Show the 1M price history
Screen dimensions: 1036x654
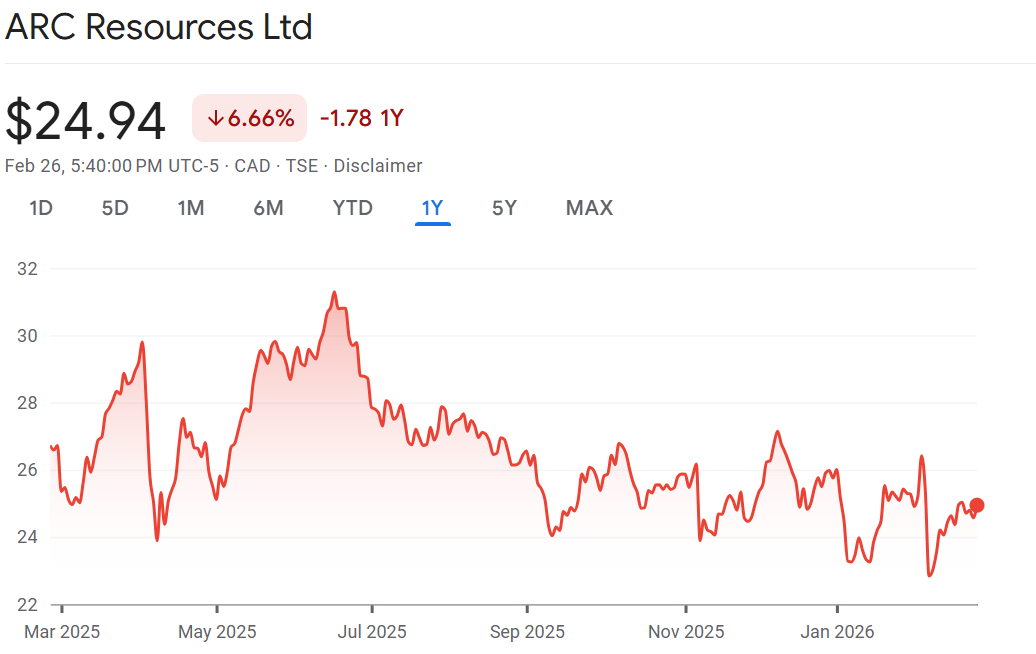(191, 208)
